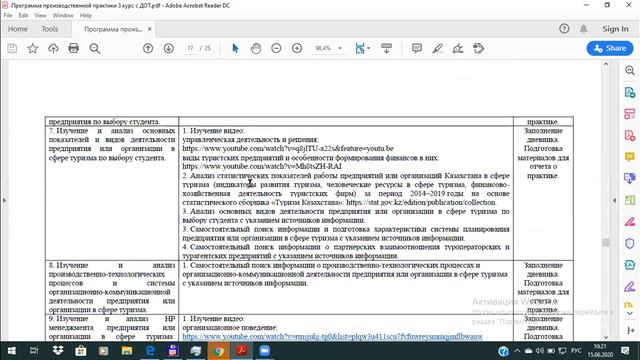The height and width of the screenshot is (360, 640).
Task: Open the Window menu
Action: [63, 16]
